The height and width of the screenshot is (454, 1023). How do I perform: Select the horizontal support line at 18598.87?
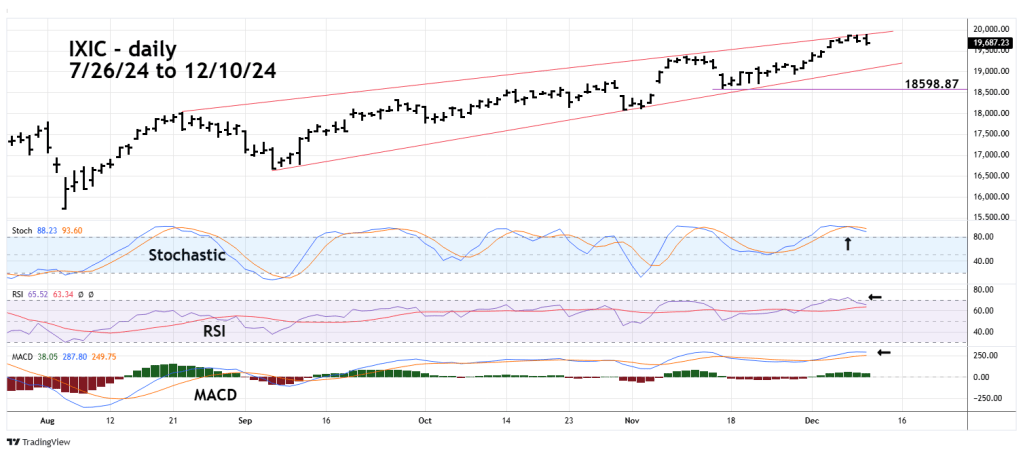pyautogui.click(x=800, y=90)
